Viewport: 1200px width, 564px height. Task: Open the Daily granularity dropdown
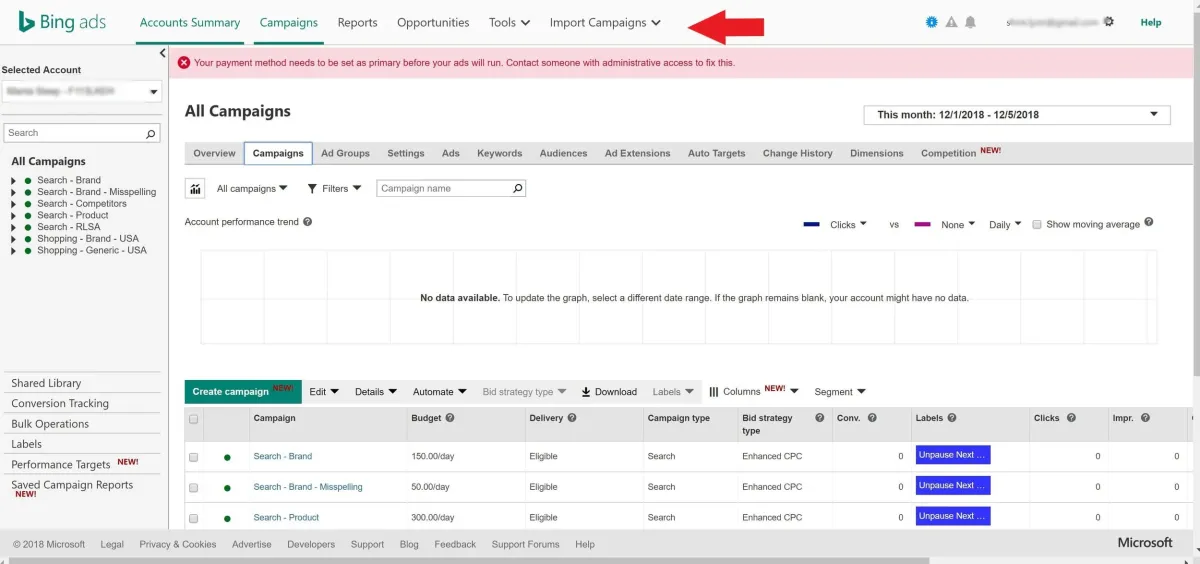click(x=1005, y=225)
